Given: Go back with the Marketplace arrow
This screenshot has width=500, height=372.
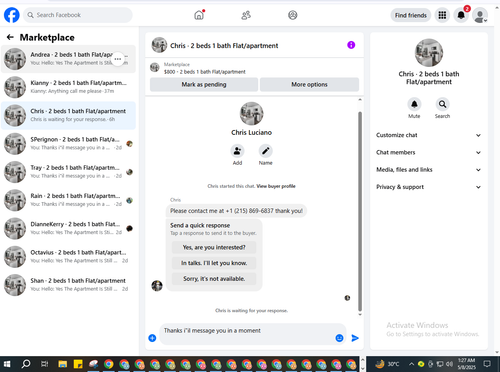Looking at the screenshot, I should (10, 37).
